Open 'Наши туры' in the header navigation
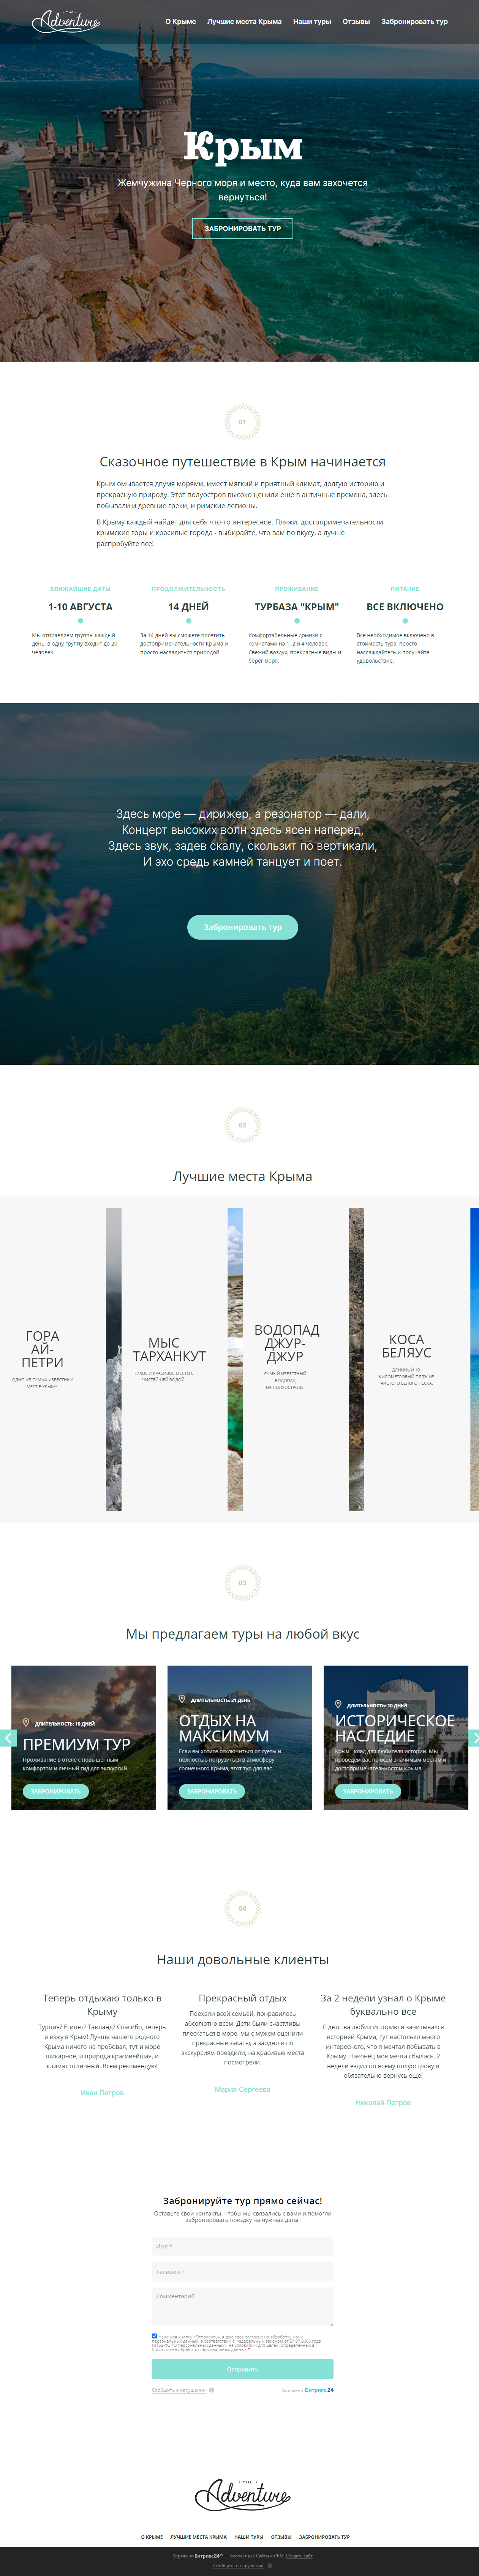 [312, 21]
